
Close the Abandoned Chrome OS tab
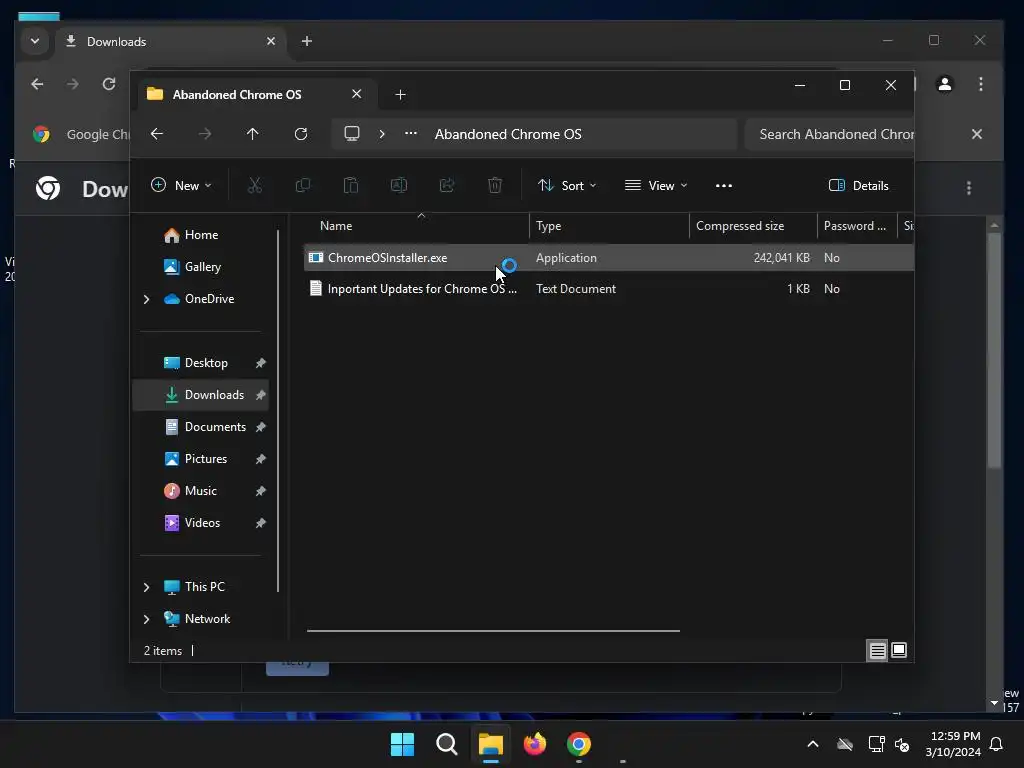click(357, 94)
